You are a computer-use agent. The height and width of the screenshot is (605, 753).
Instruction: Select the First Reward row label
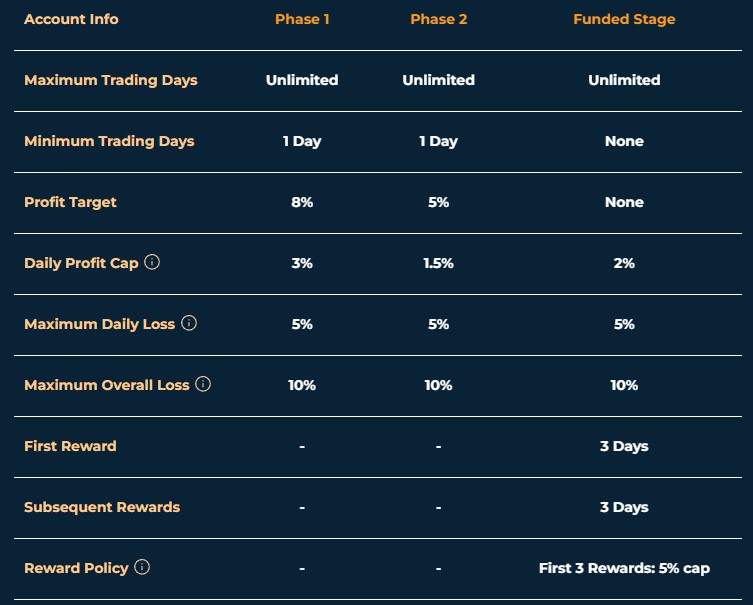click(70, 446)
